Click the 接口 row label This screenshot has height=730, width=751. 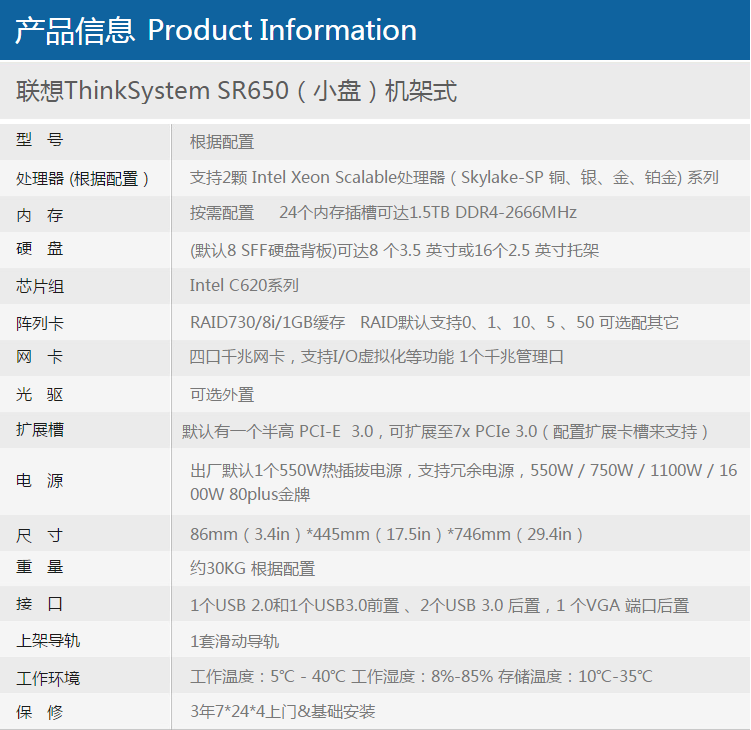coord(40,604)
